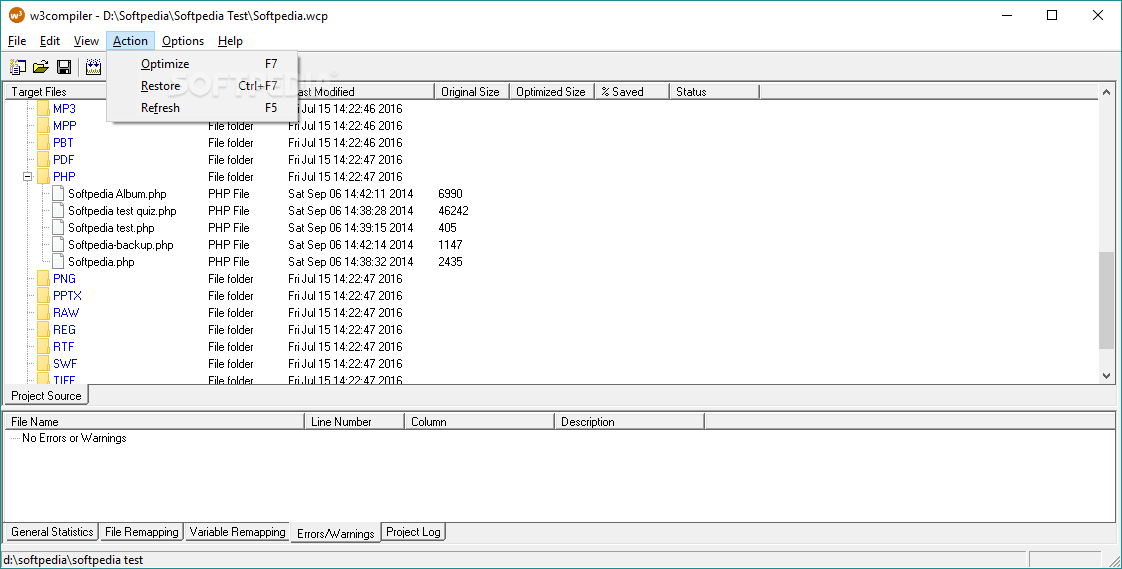The image size is (1122, 569).
Task: Click the RTF folder icon
Action: click(42, 347)
